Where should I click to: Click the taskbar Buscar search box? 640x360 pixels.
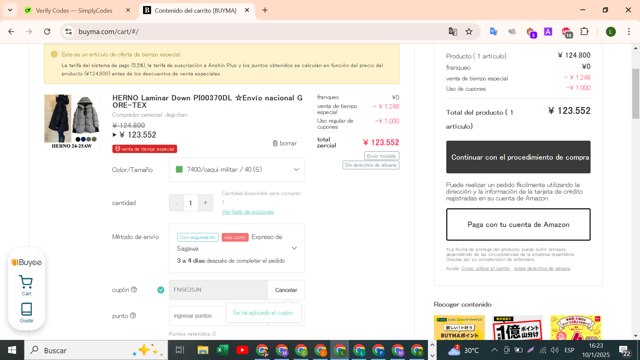(x=96, y=350)
